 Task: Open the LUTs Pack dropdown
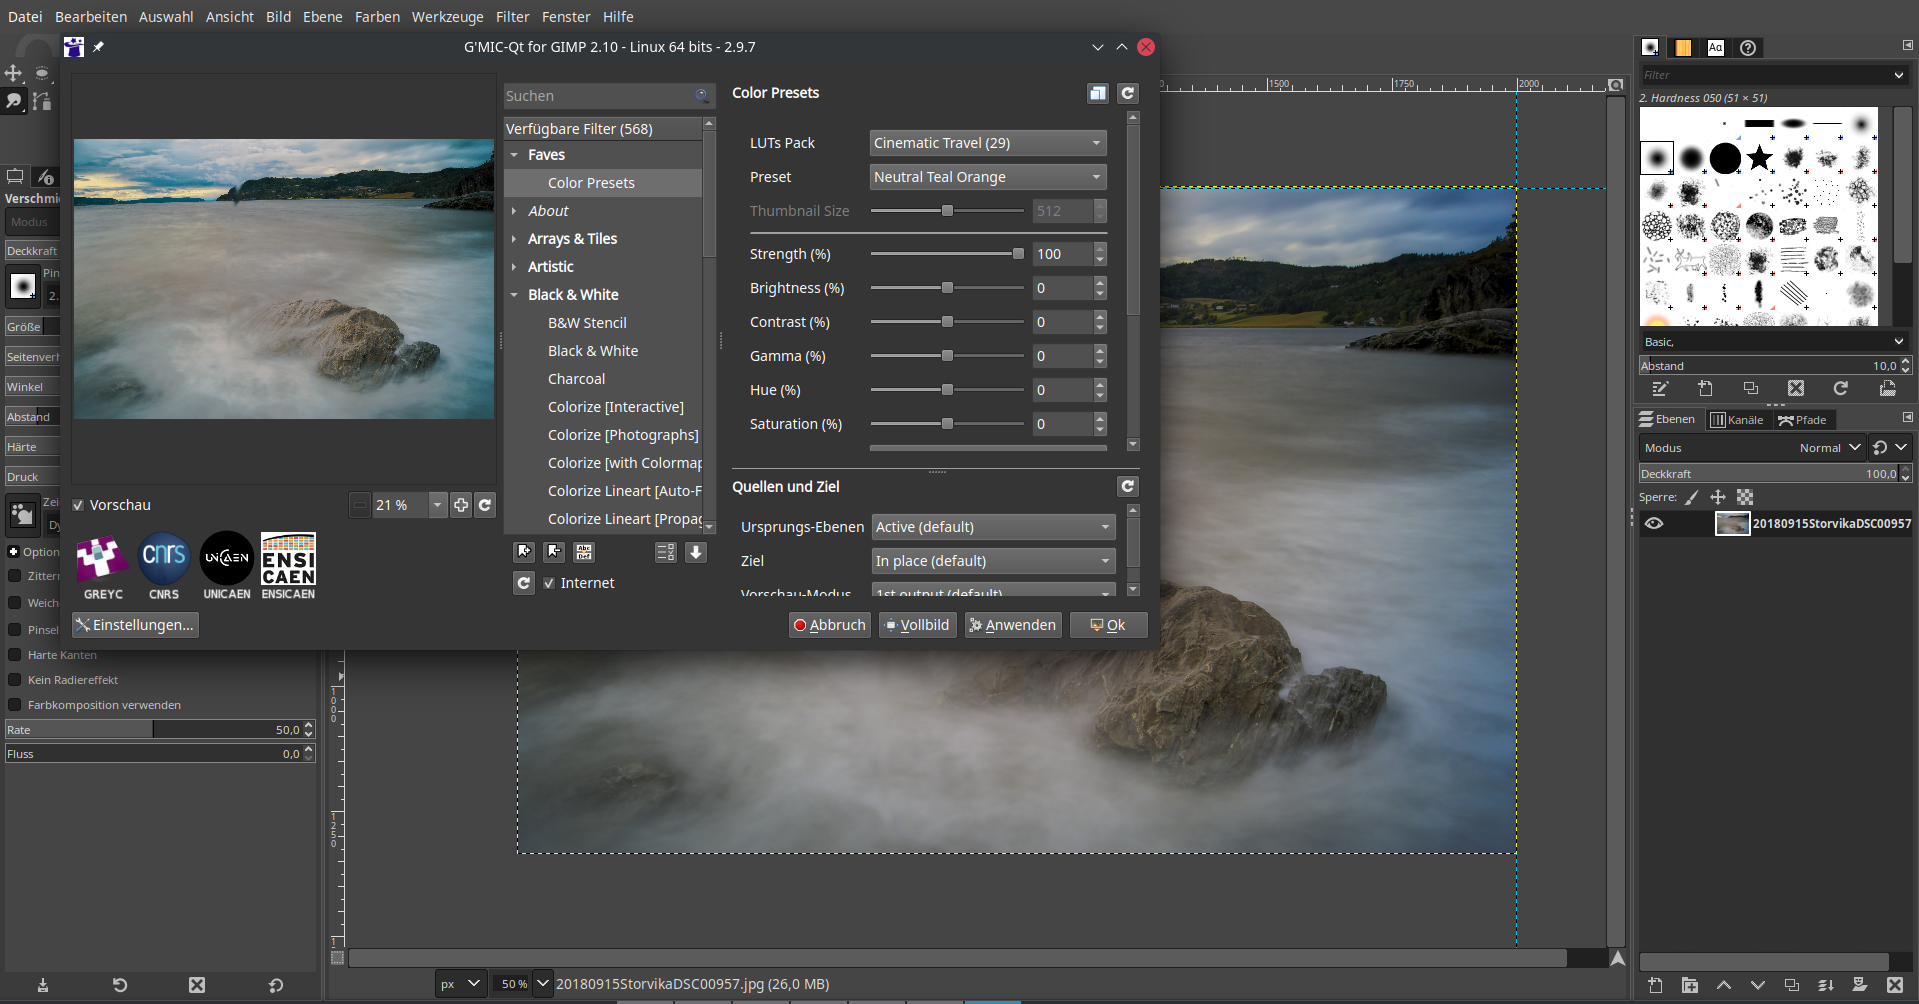988,143
